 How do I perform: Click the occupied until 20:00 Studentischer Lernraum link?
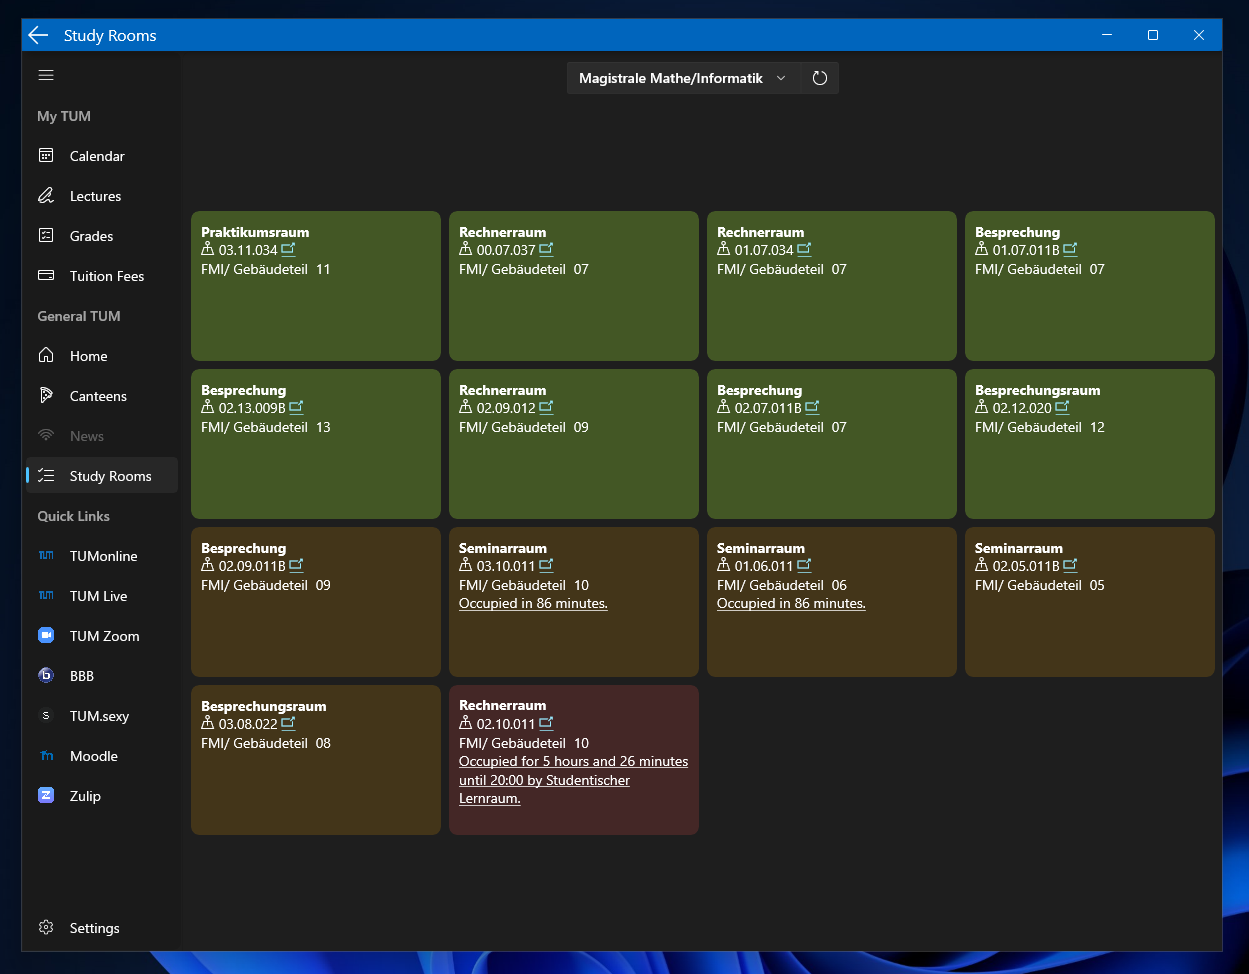[x=573, y=780]
